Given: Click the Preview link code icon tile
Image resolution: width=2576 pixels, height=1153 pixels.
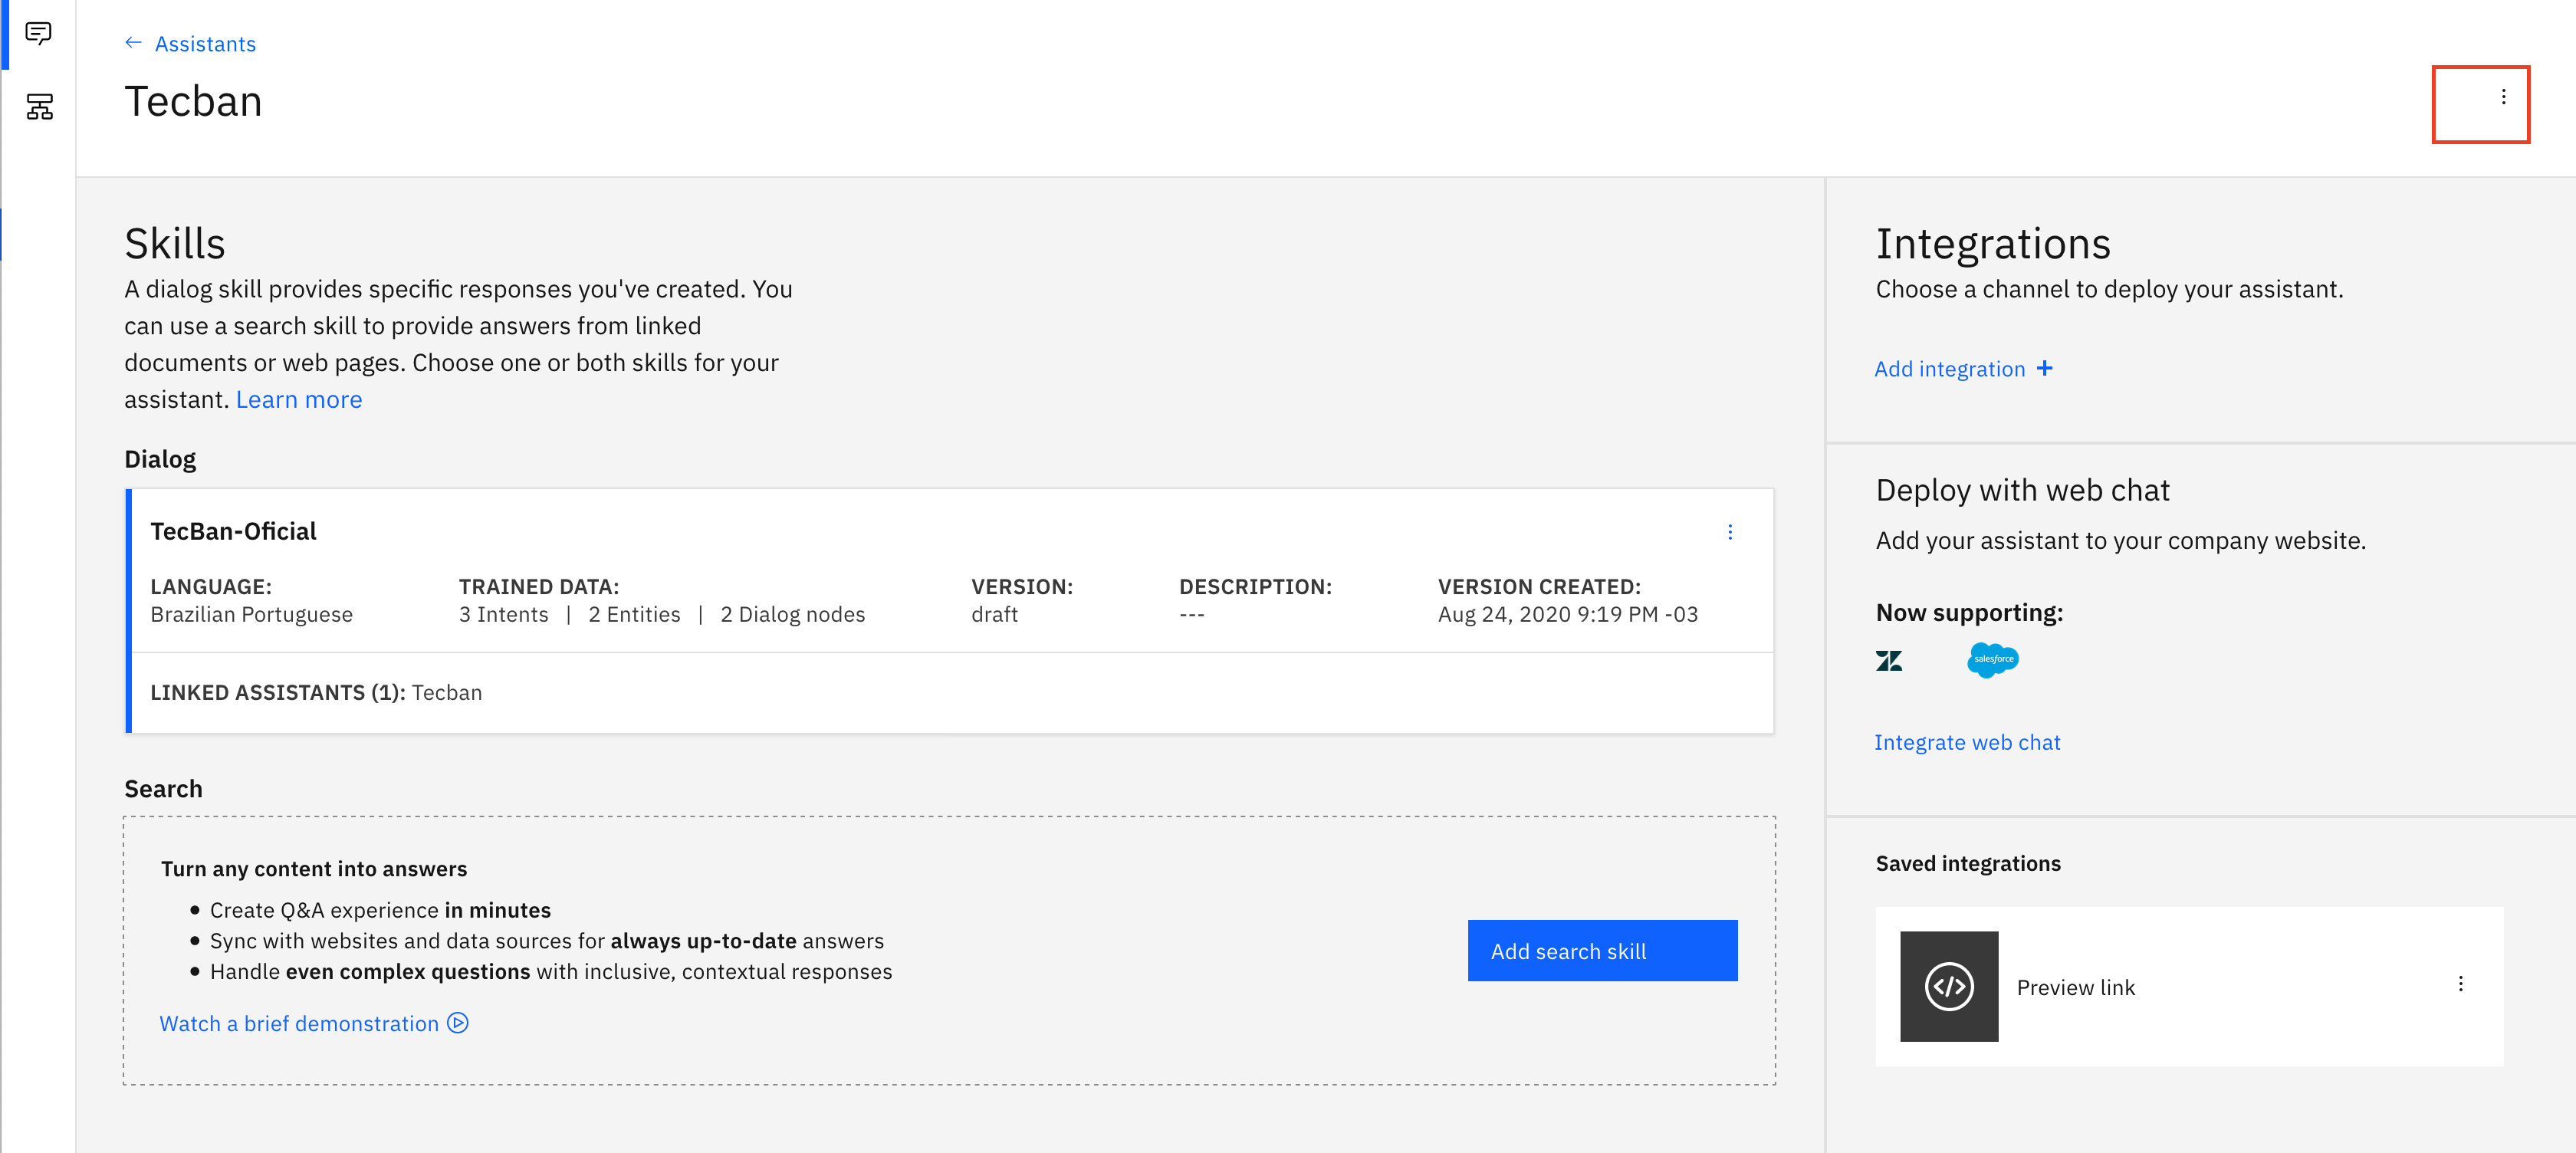Looking at the screenshot, I should (x=1948, y=986).
